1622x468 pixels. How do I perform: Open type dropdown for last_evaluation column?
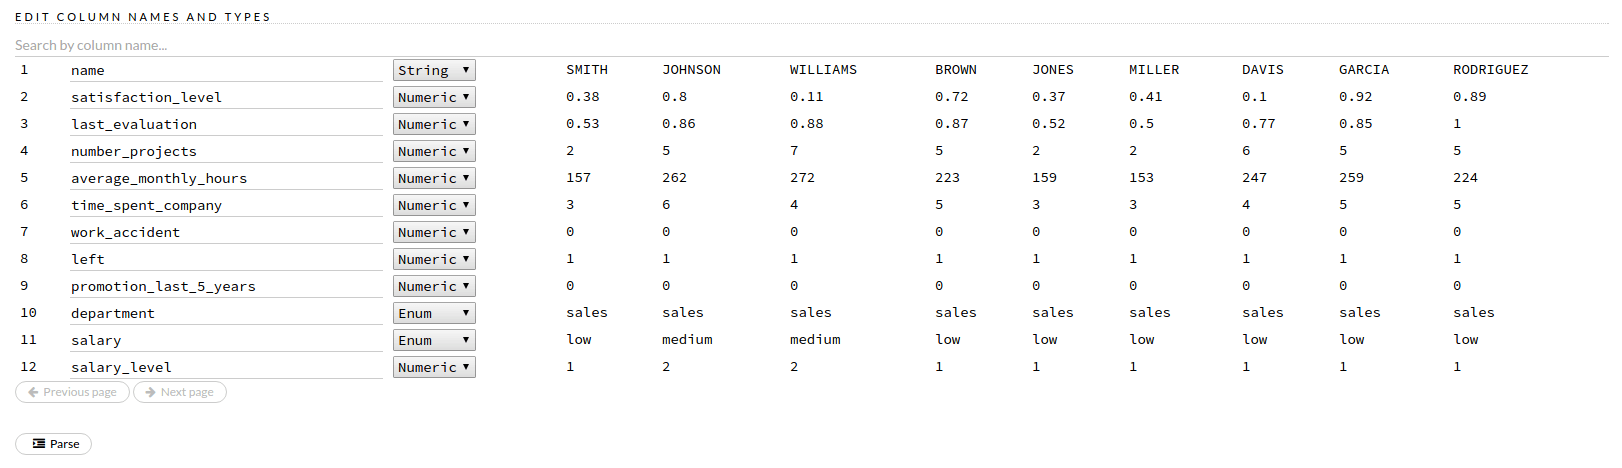434,124
